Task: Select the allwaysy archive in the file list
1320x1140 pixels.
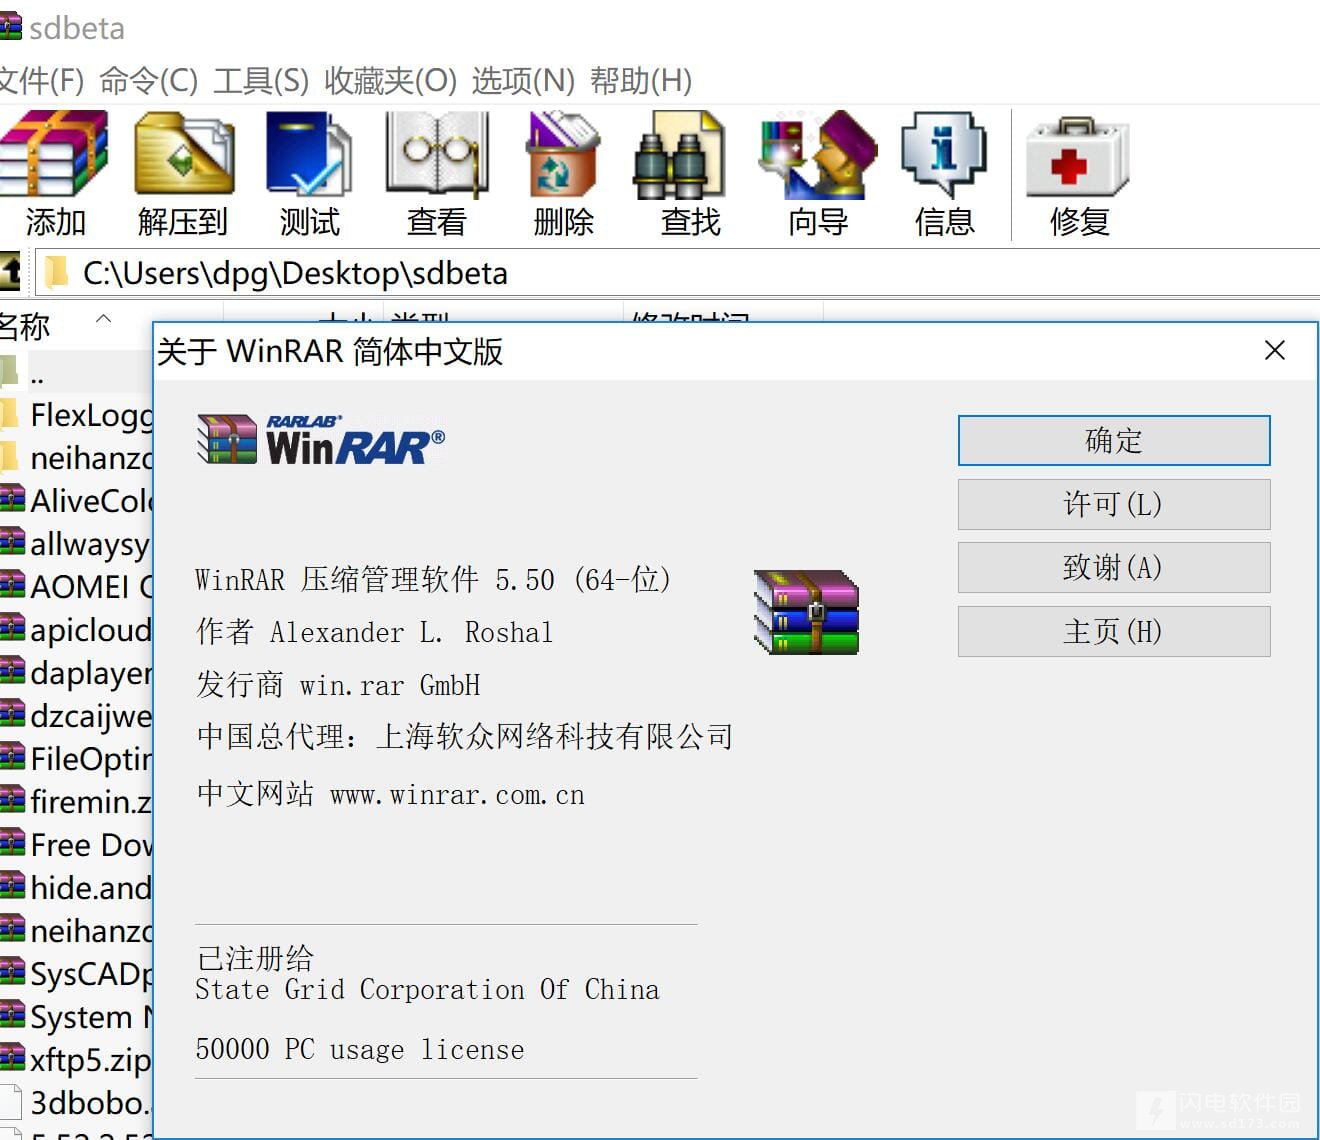Action: [x=76, y=543]
